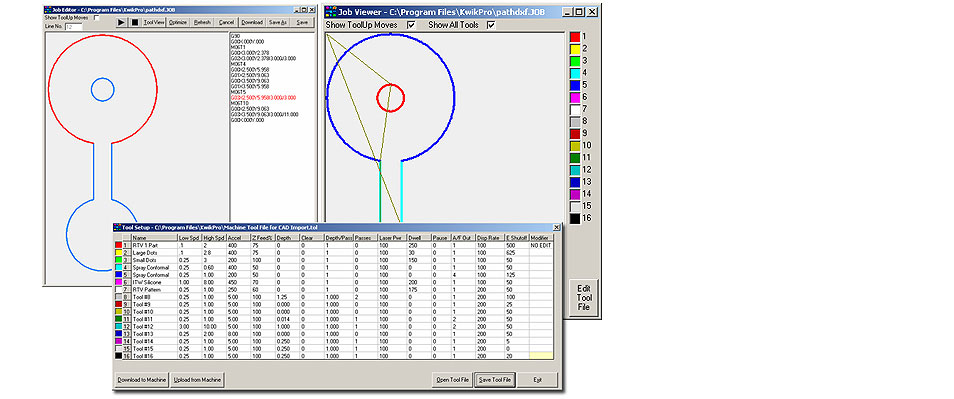Uncheck Show All Tools in the Job Viewer
The height and width of the screenshot is (399, 954).
point(492,25)
